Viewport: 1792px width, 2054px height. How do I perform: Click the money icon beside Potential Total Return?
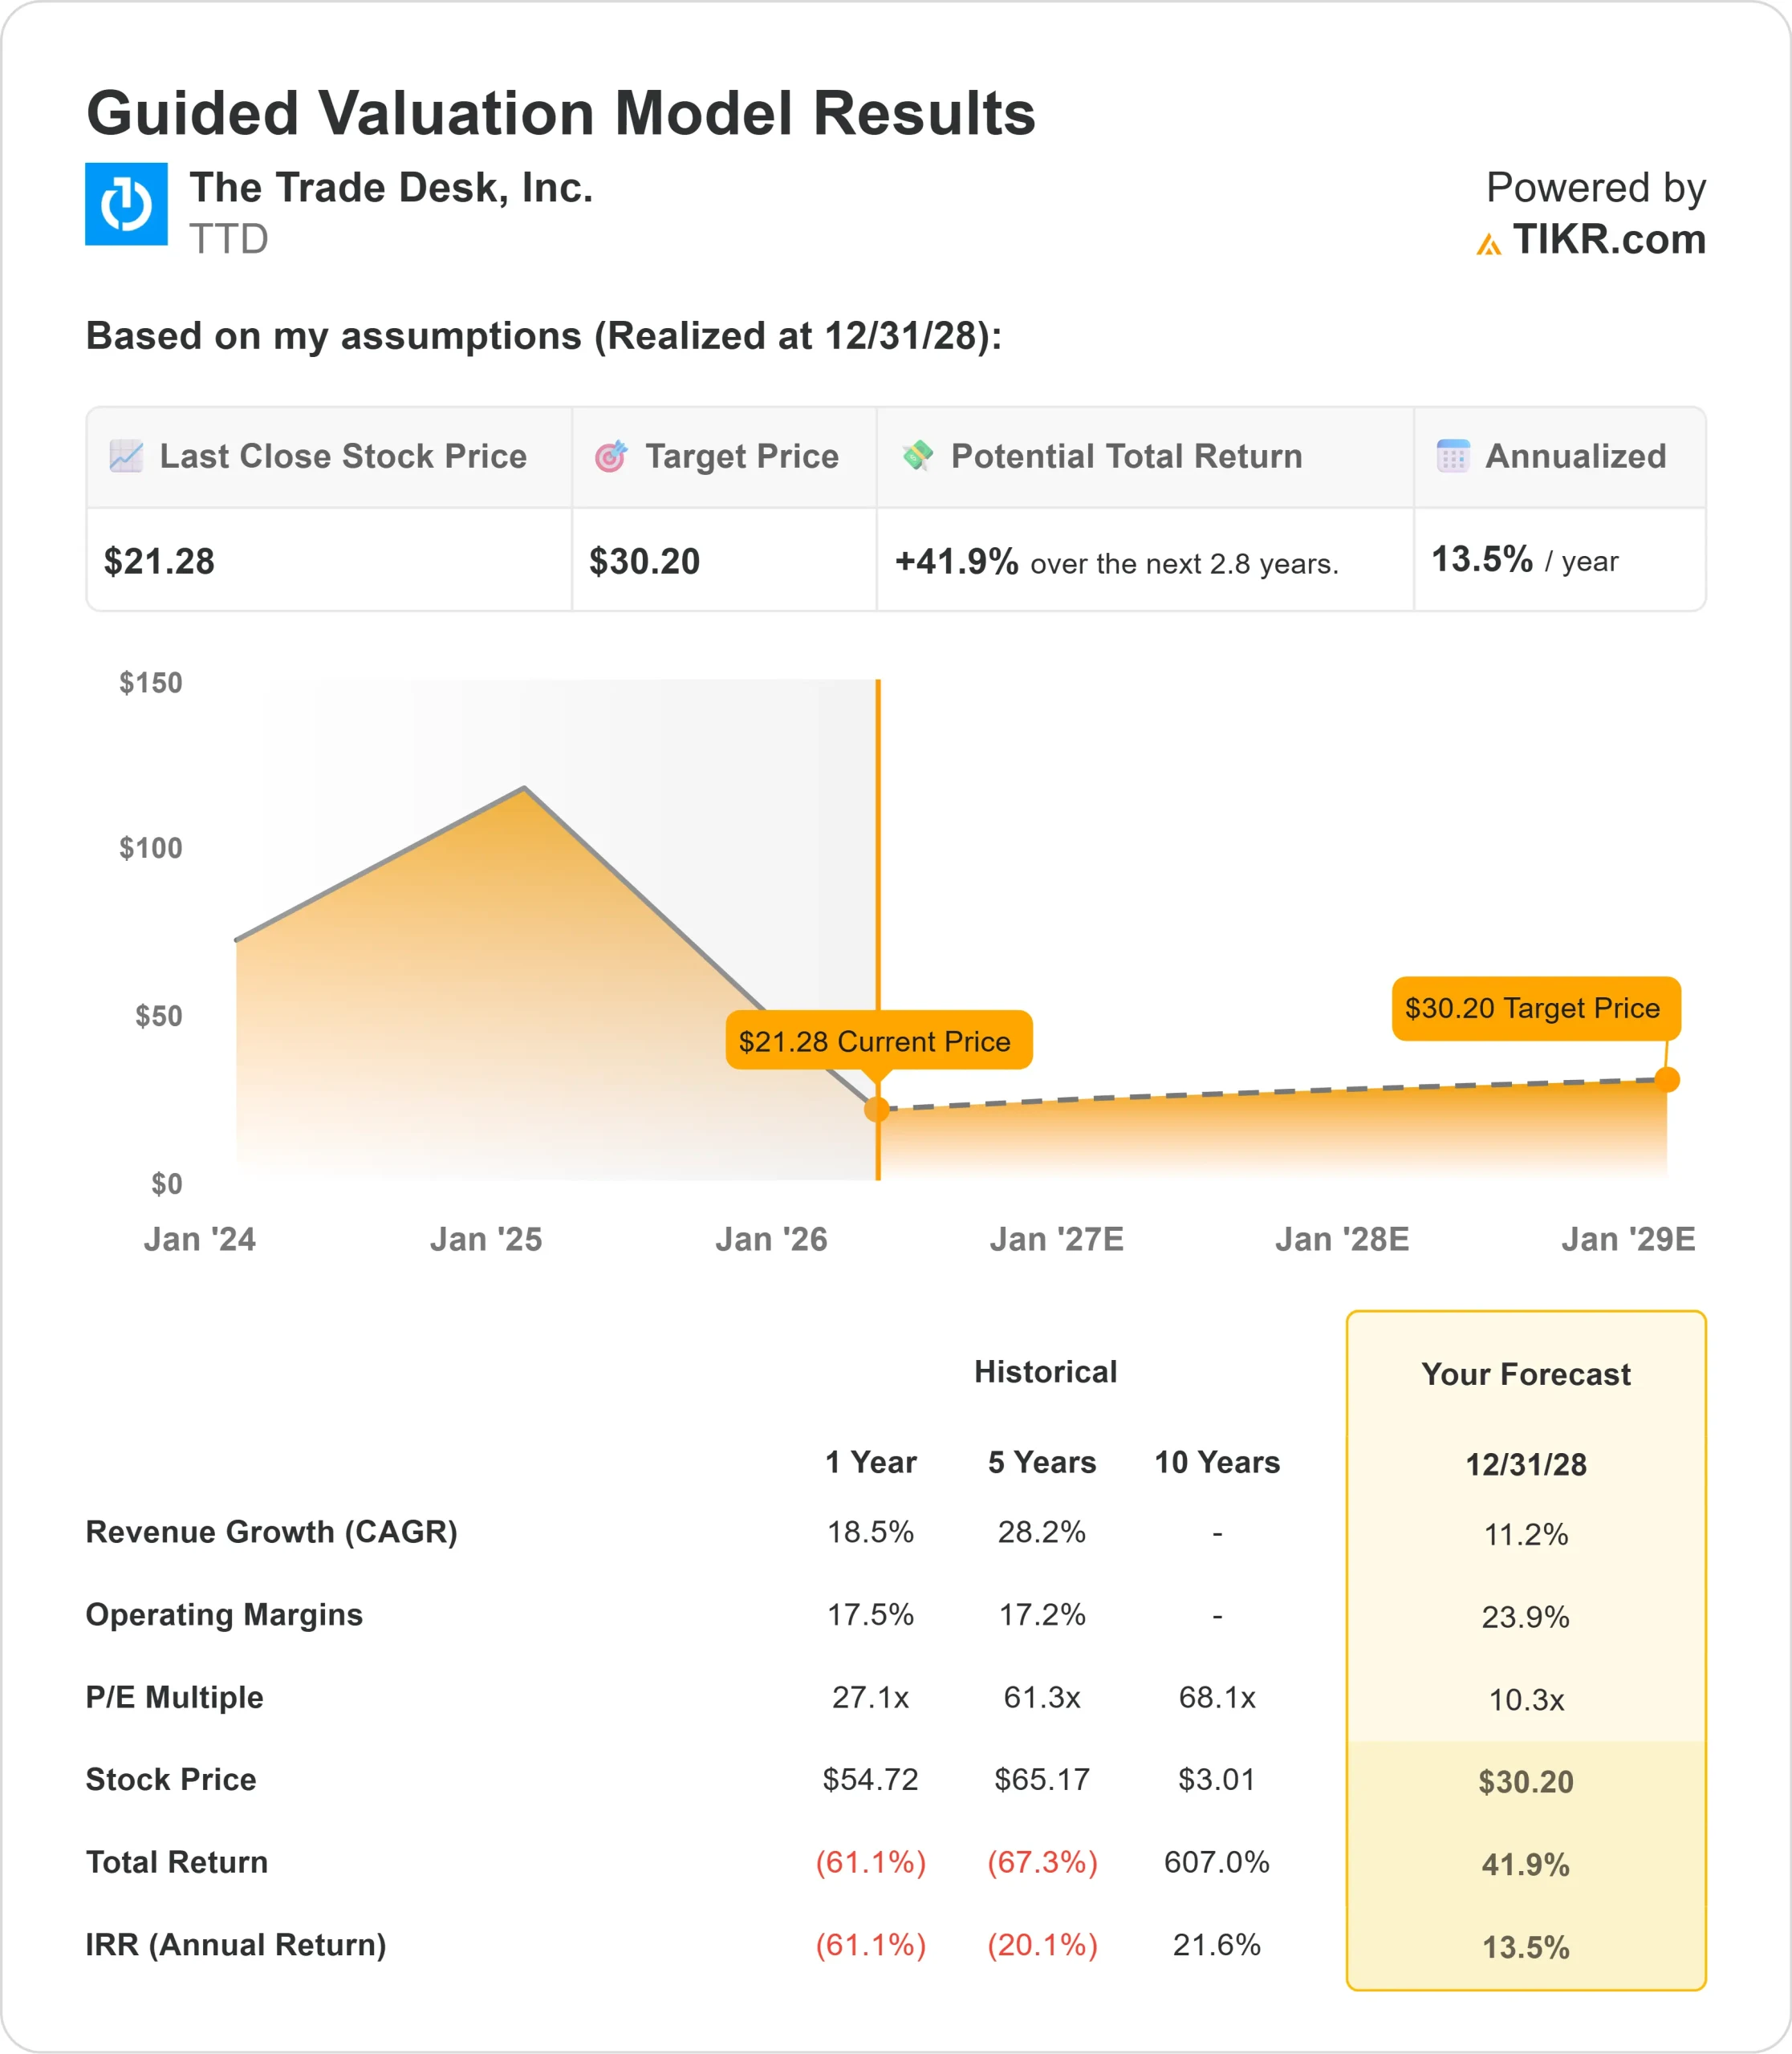pyautogui.click(x=918, y=455)
